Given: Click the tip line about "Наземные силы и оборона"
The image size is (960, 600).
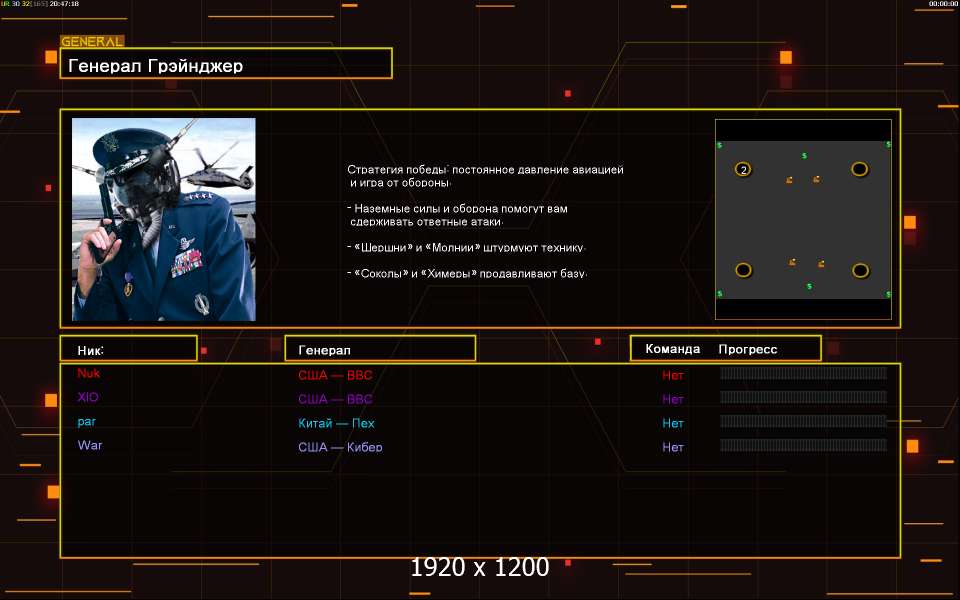Looking at the screenshot, I should (x=457, y=215).
